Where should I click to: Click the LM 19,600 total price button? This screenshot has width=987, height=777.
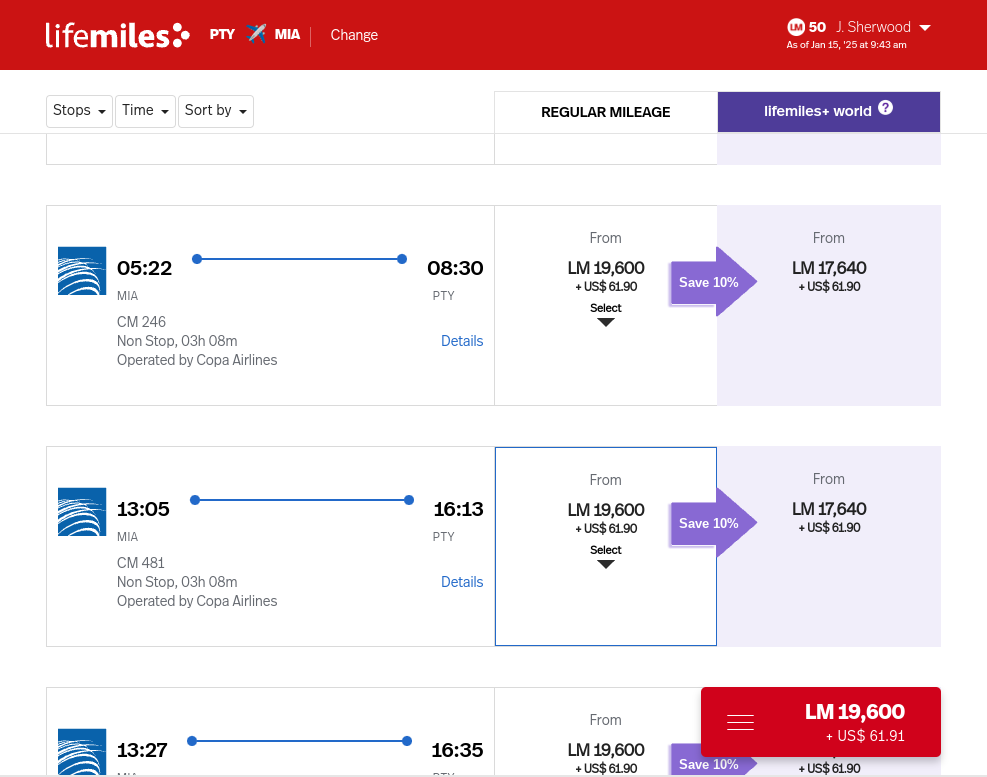pyautogui.click(x=821, y=722)
